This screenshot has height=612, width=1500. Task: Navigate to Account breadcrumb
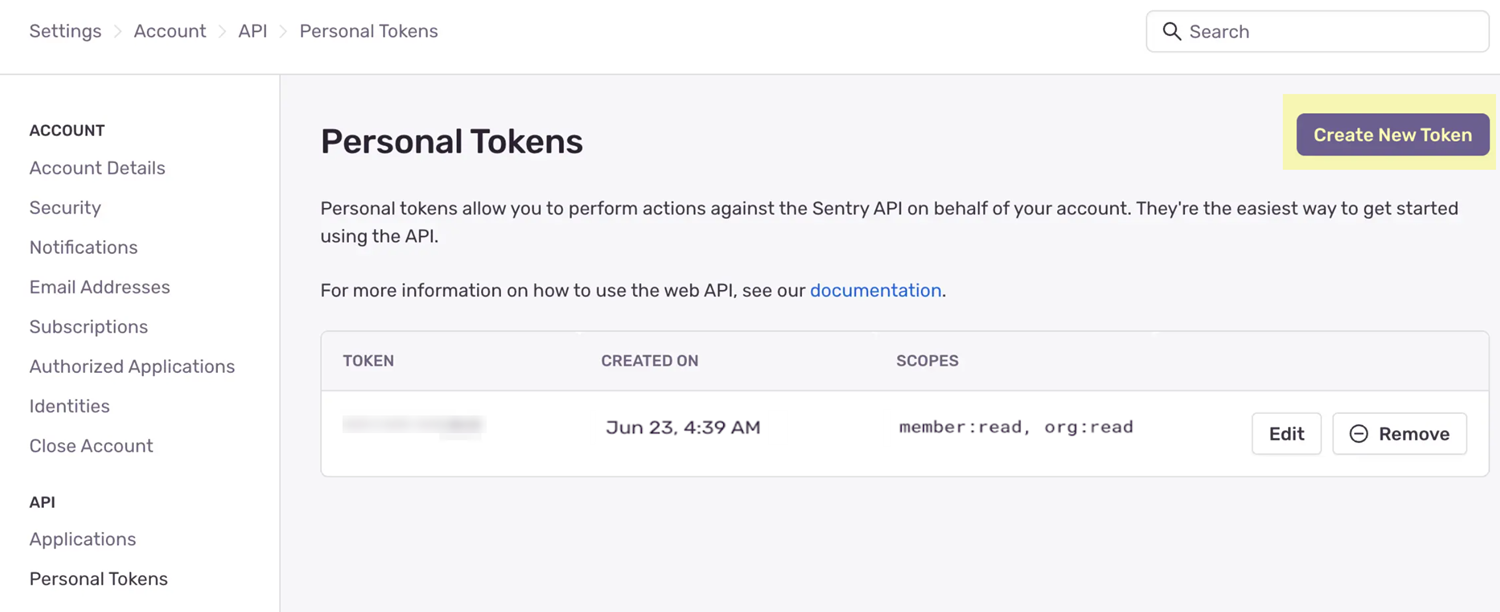coord(170,32)
